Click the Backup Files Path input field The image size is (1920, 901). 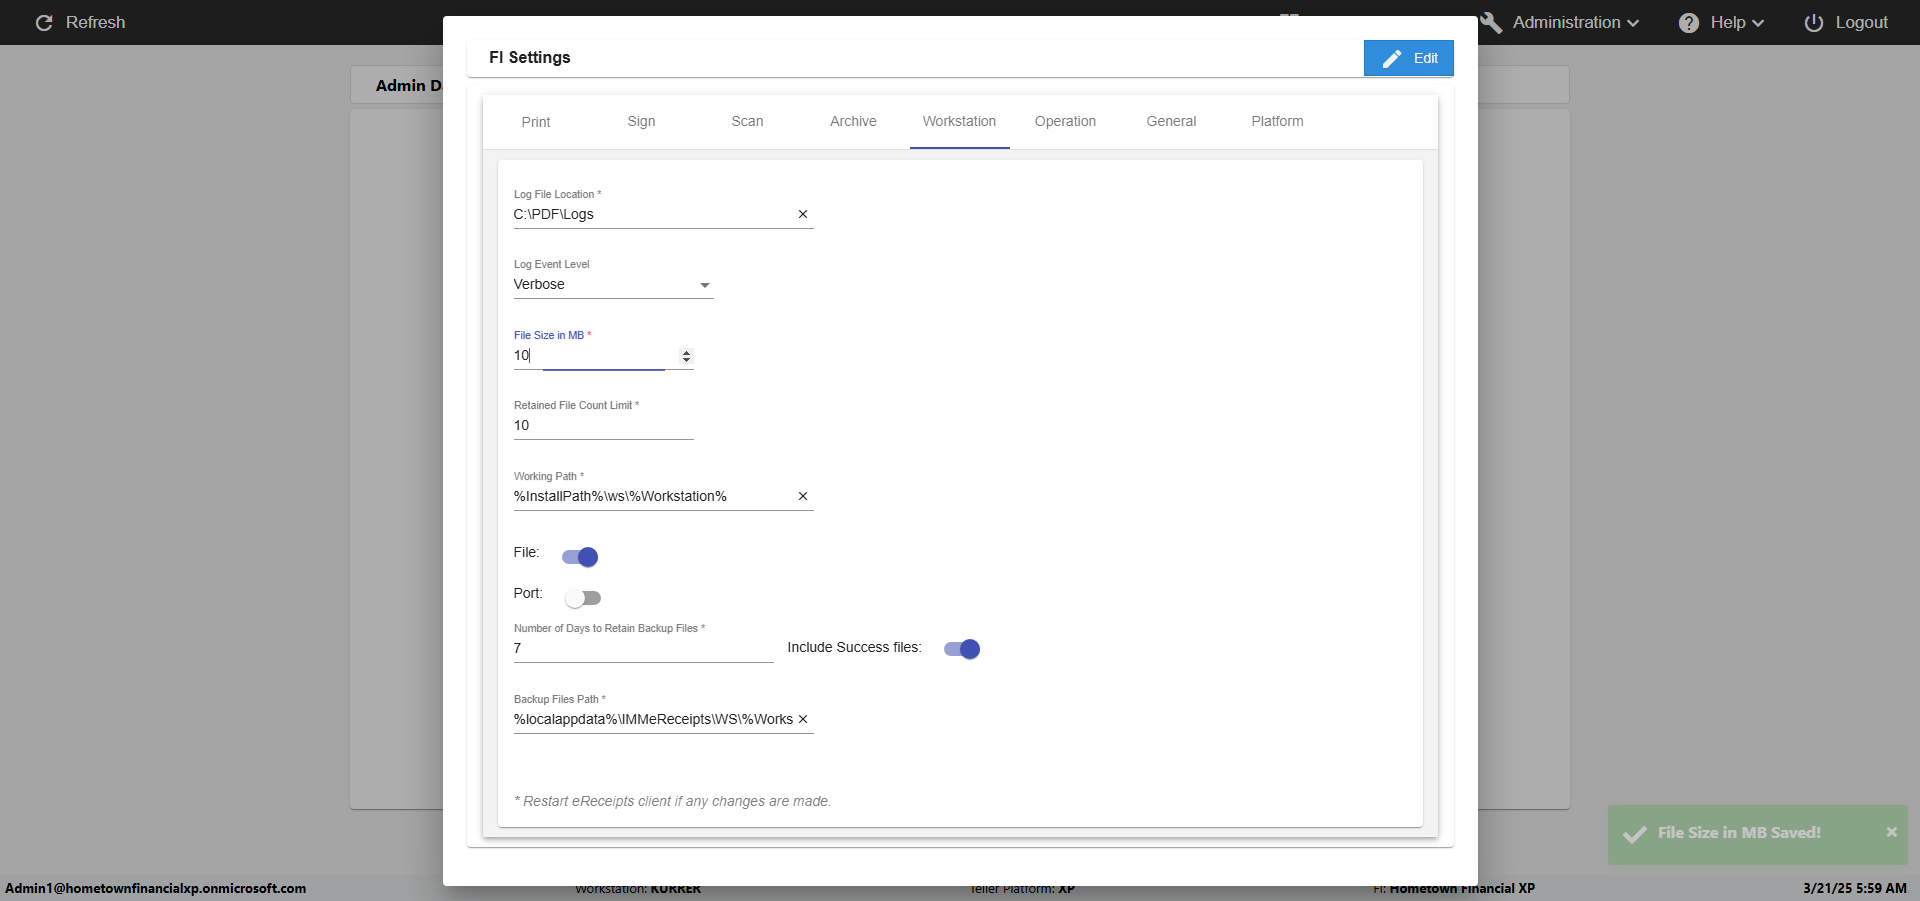[x=653, y=719]
